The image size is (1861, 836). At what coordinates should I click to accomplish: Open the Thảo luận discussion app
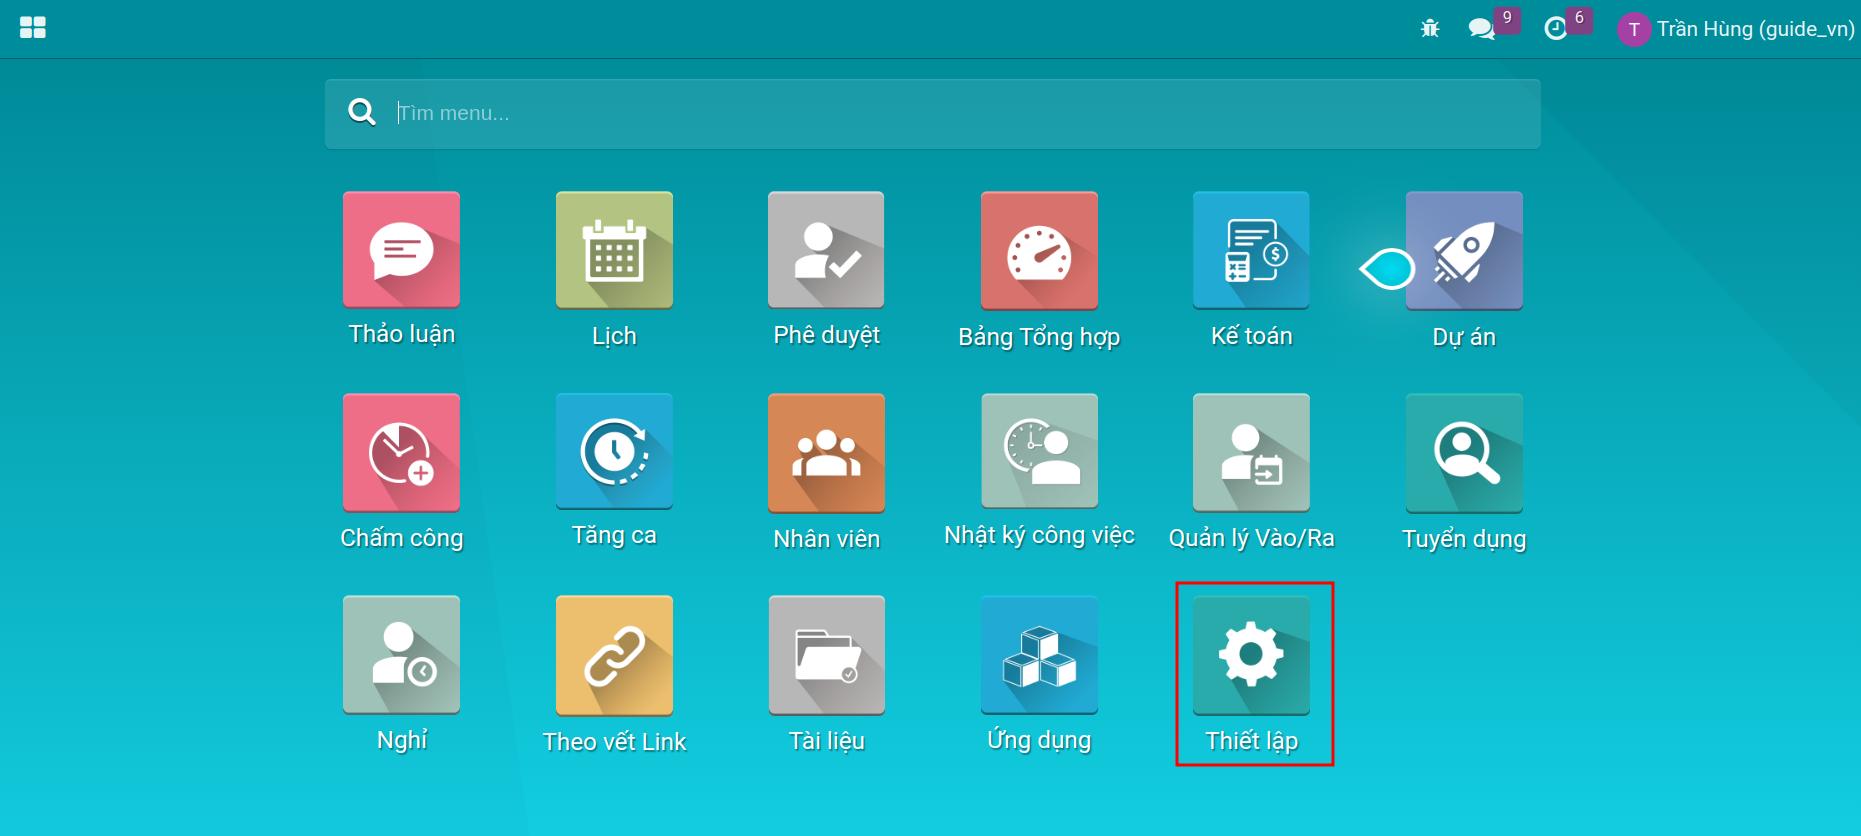tap(401, 250)
